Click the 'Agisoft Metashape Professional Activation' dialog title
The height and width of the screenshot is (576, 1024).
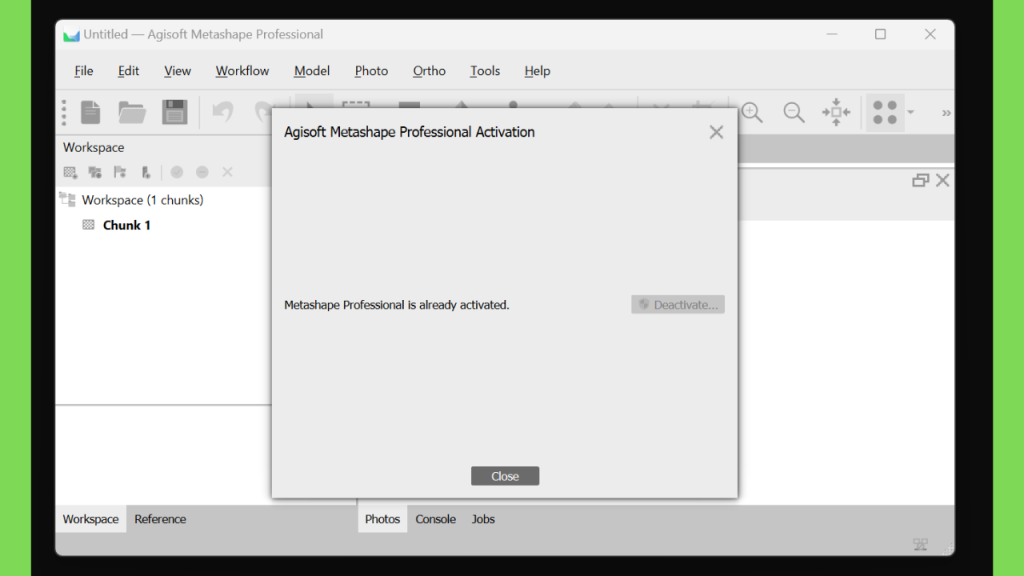point(409,132)
